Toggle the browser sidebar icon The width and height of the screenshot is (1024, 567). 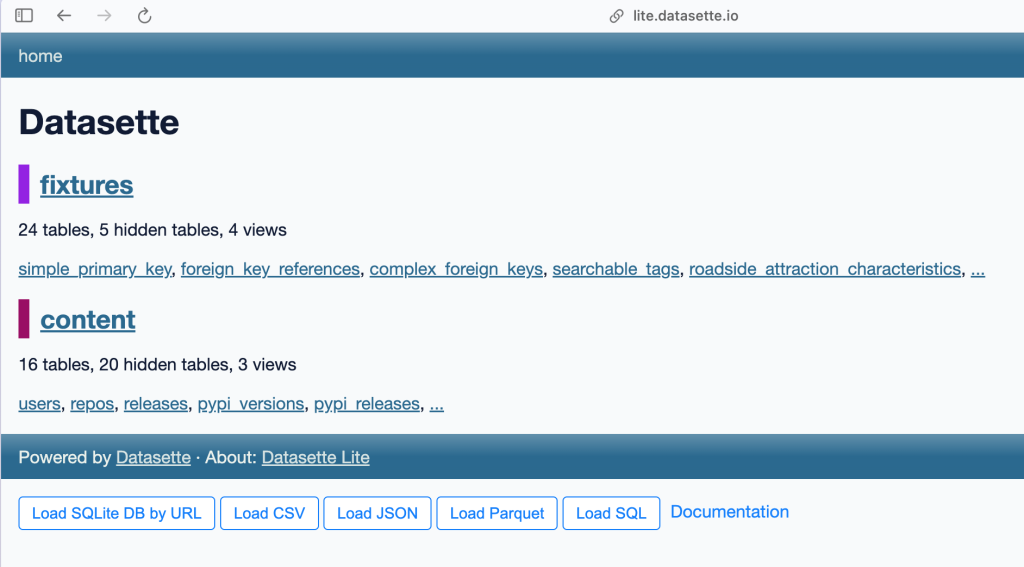24,15
